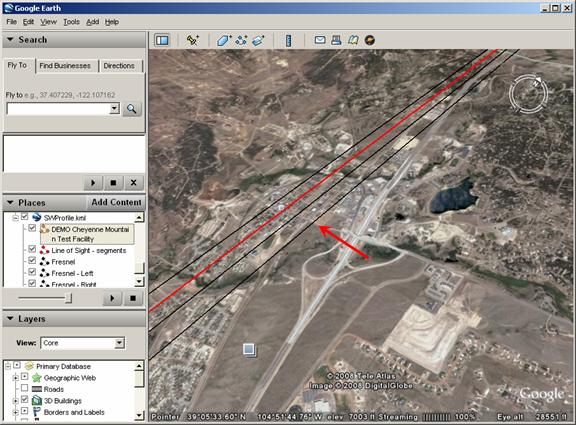This screenshot has height=425, width=576.
Task: Show the view in Google Maps
Action: tap(353, 40)
